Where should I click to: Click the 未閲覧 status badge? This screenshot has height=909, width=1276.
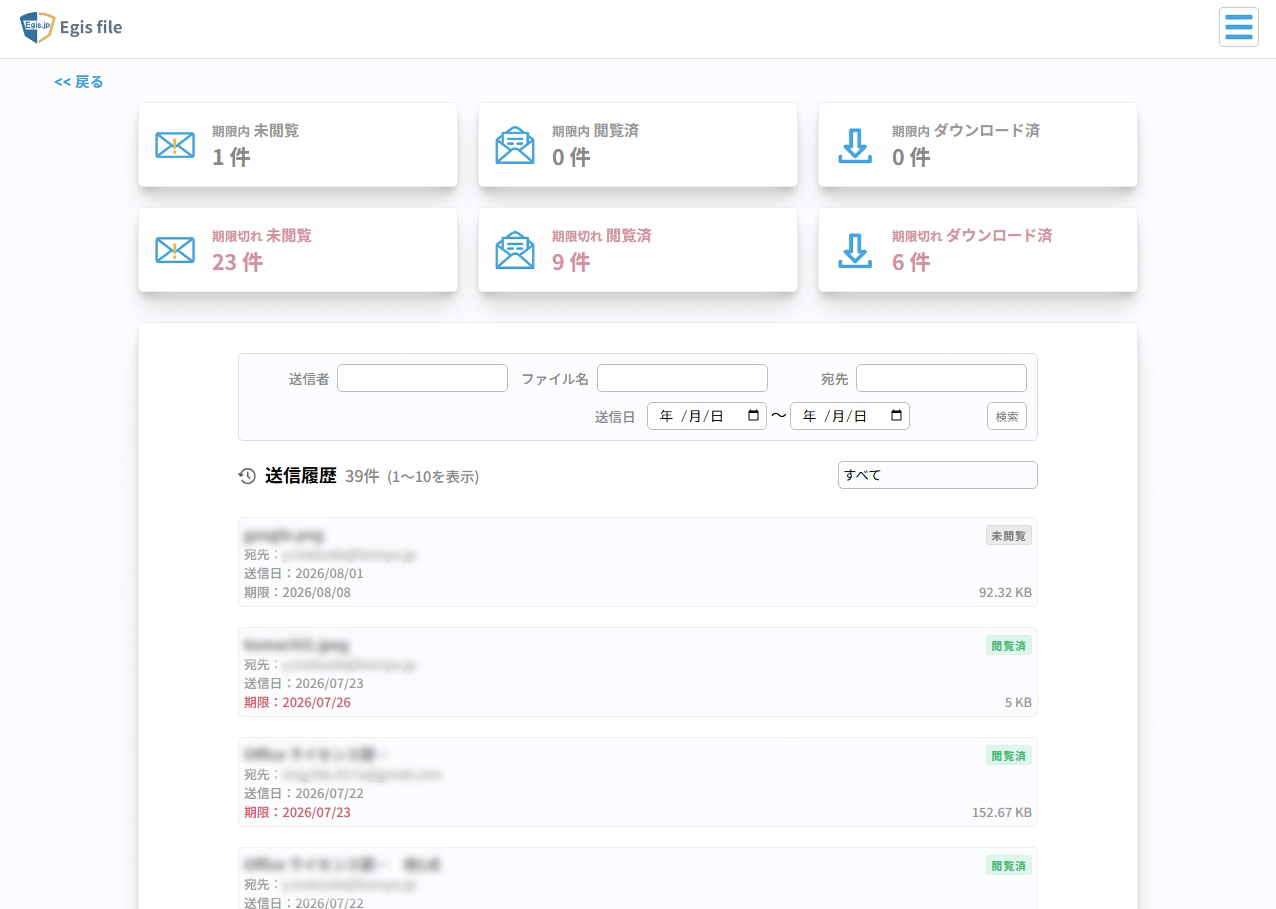pyautogui.click(x=1009, y=535)
